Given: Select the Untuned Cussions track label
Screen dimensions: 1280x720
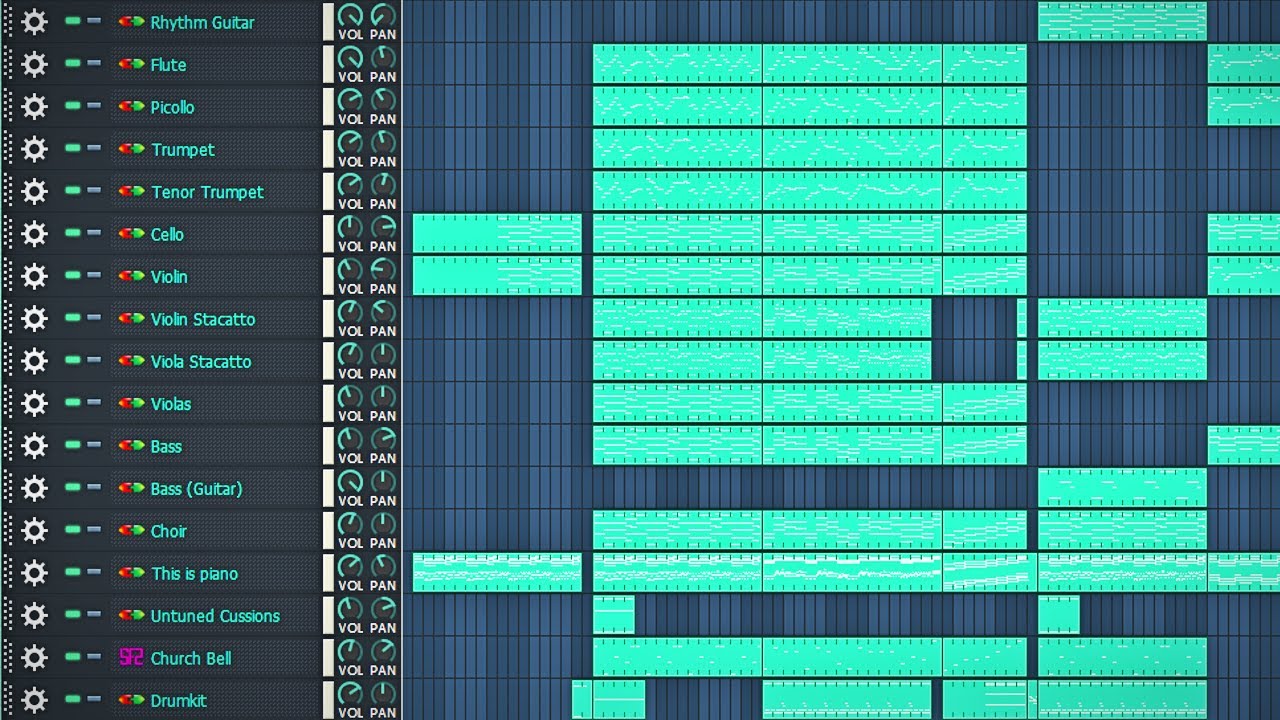Looking at the screenshot, I should pyautogui.click(x=215, y=616).
